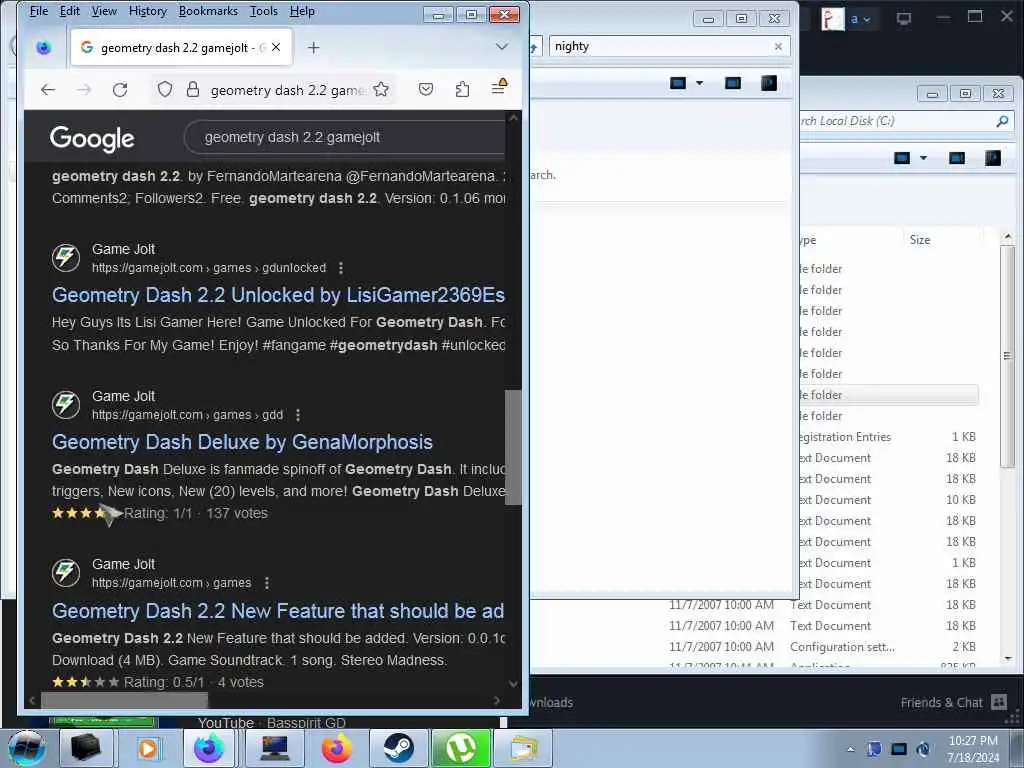
Task: Open the History menu
Action: 148,11
